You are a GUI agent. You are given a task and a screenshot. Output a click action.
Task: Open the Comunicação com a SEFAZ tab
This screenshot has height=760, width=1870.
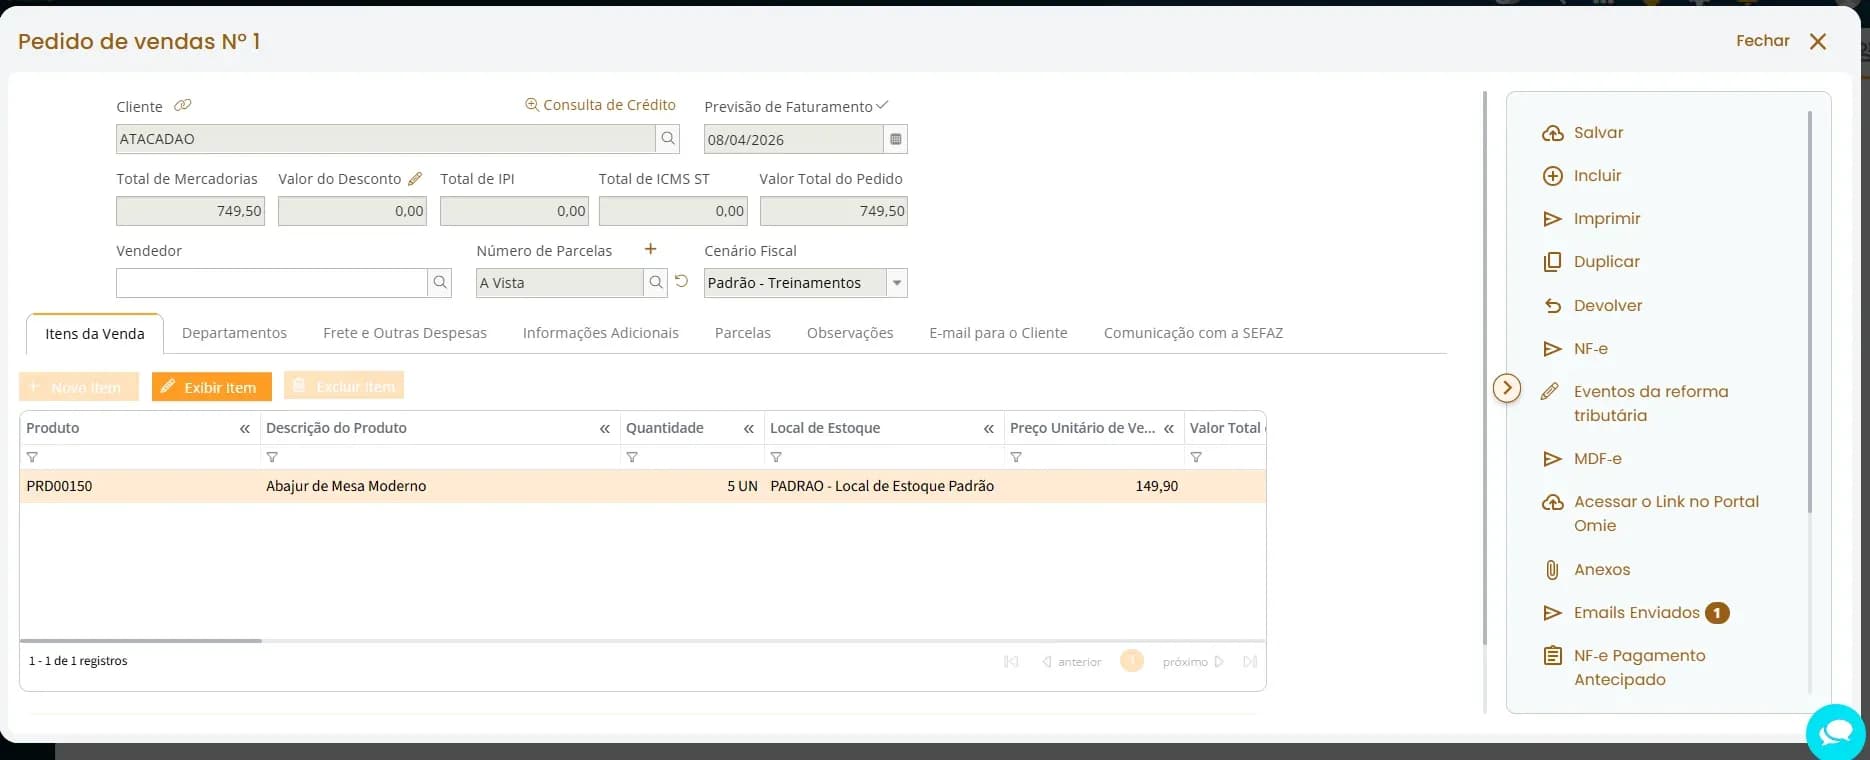click(x=1193, y=333)
